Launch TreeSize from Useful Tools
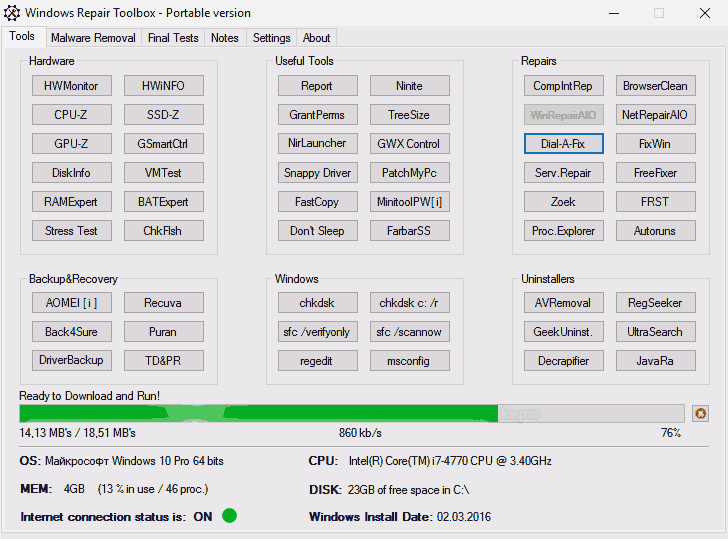This screenshot has width=728, height=539. click(409, 115)
